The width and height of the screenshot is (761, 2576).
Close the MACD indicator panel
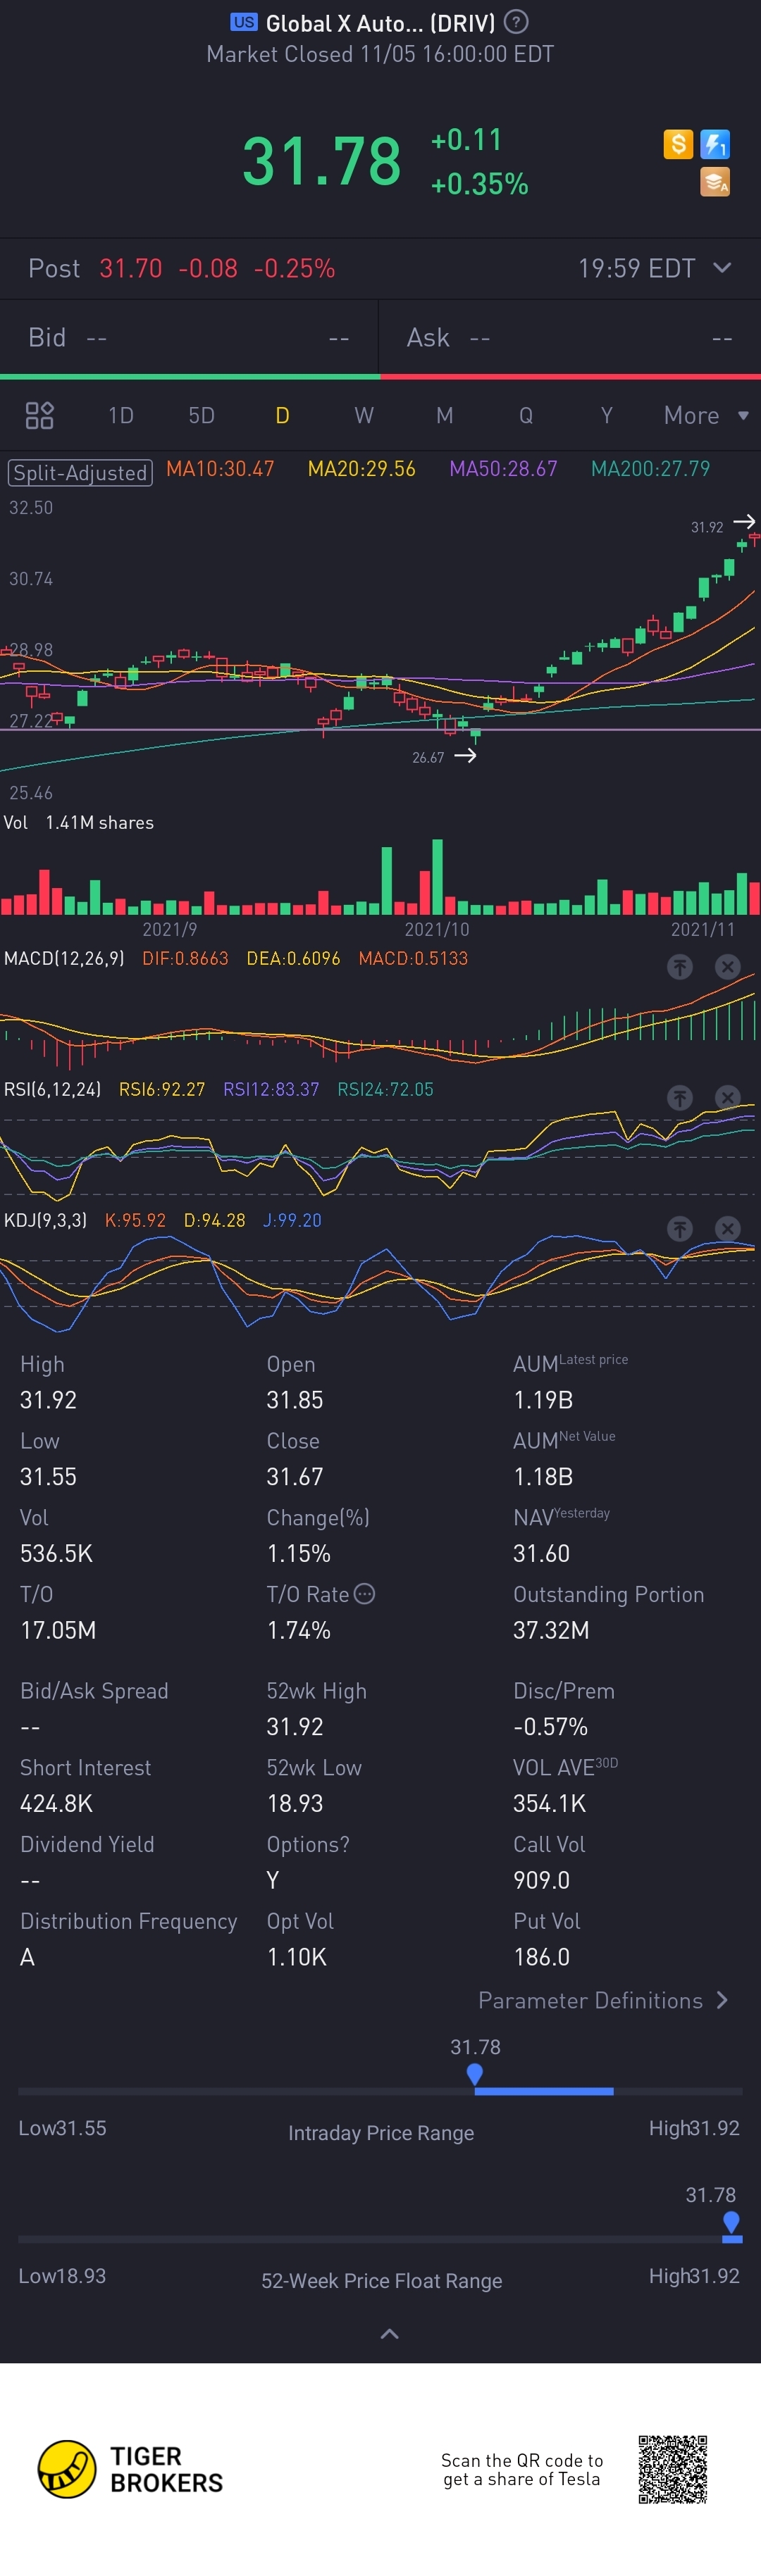pyautogui.click(x=728, y=967)
